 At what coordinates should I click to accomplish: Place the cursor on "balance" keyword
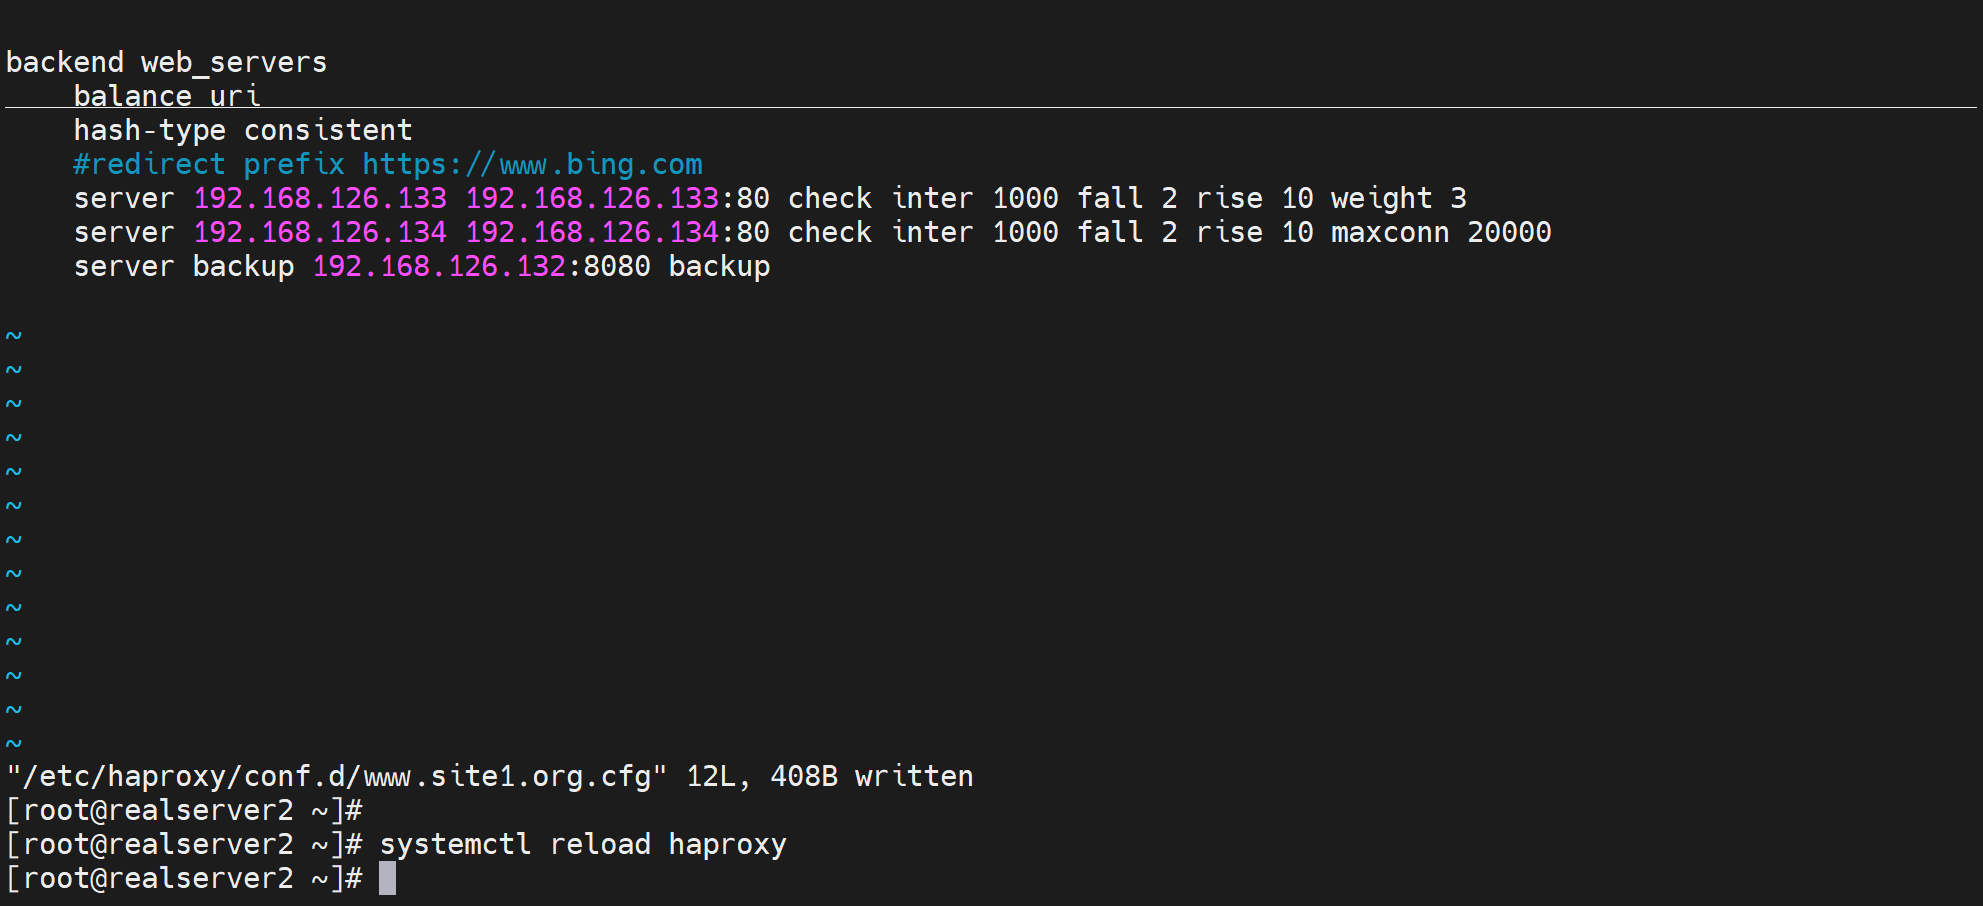[x=132, y=96]
